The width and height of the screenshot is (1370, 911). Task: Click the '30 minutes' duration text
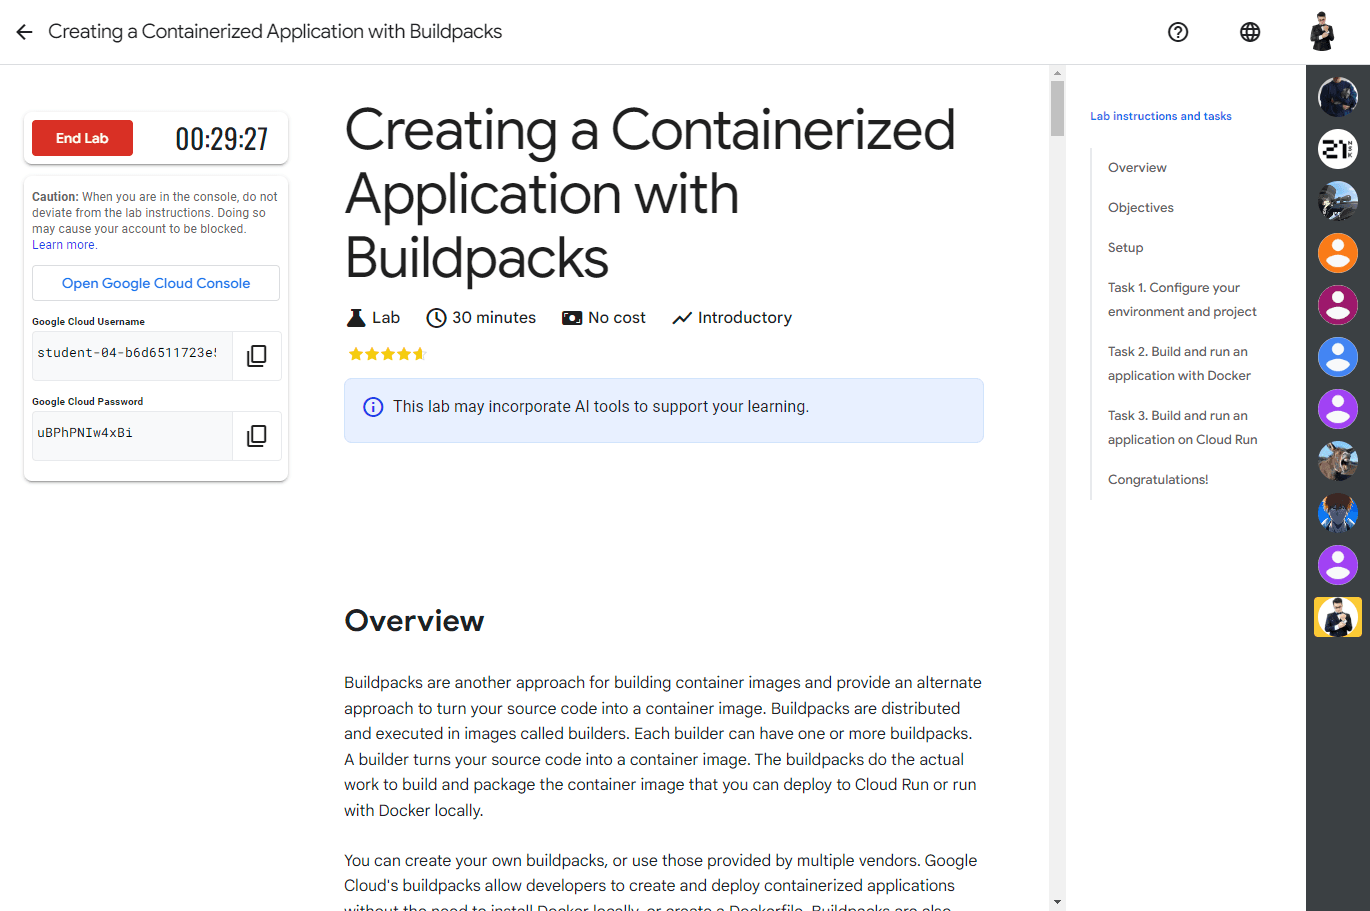494,318
